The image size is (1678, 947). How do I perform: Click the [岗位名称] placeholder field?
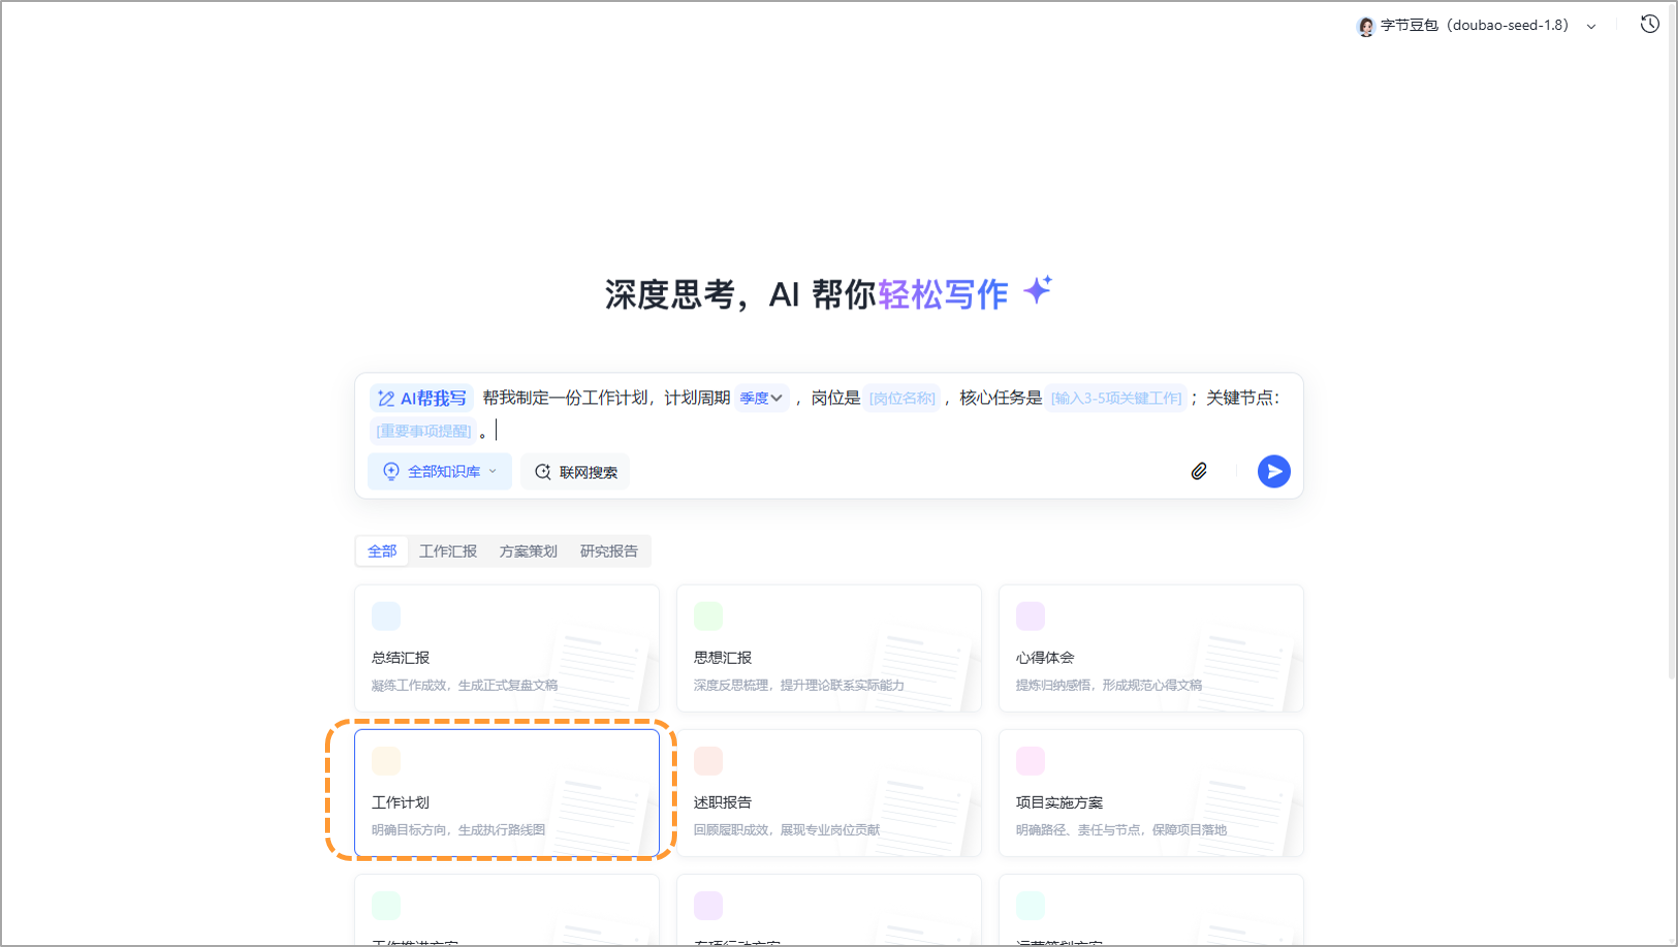point(900,398)
